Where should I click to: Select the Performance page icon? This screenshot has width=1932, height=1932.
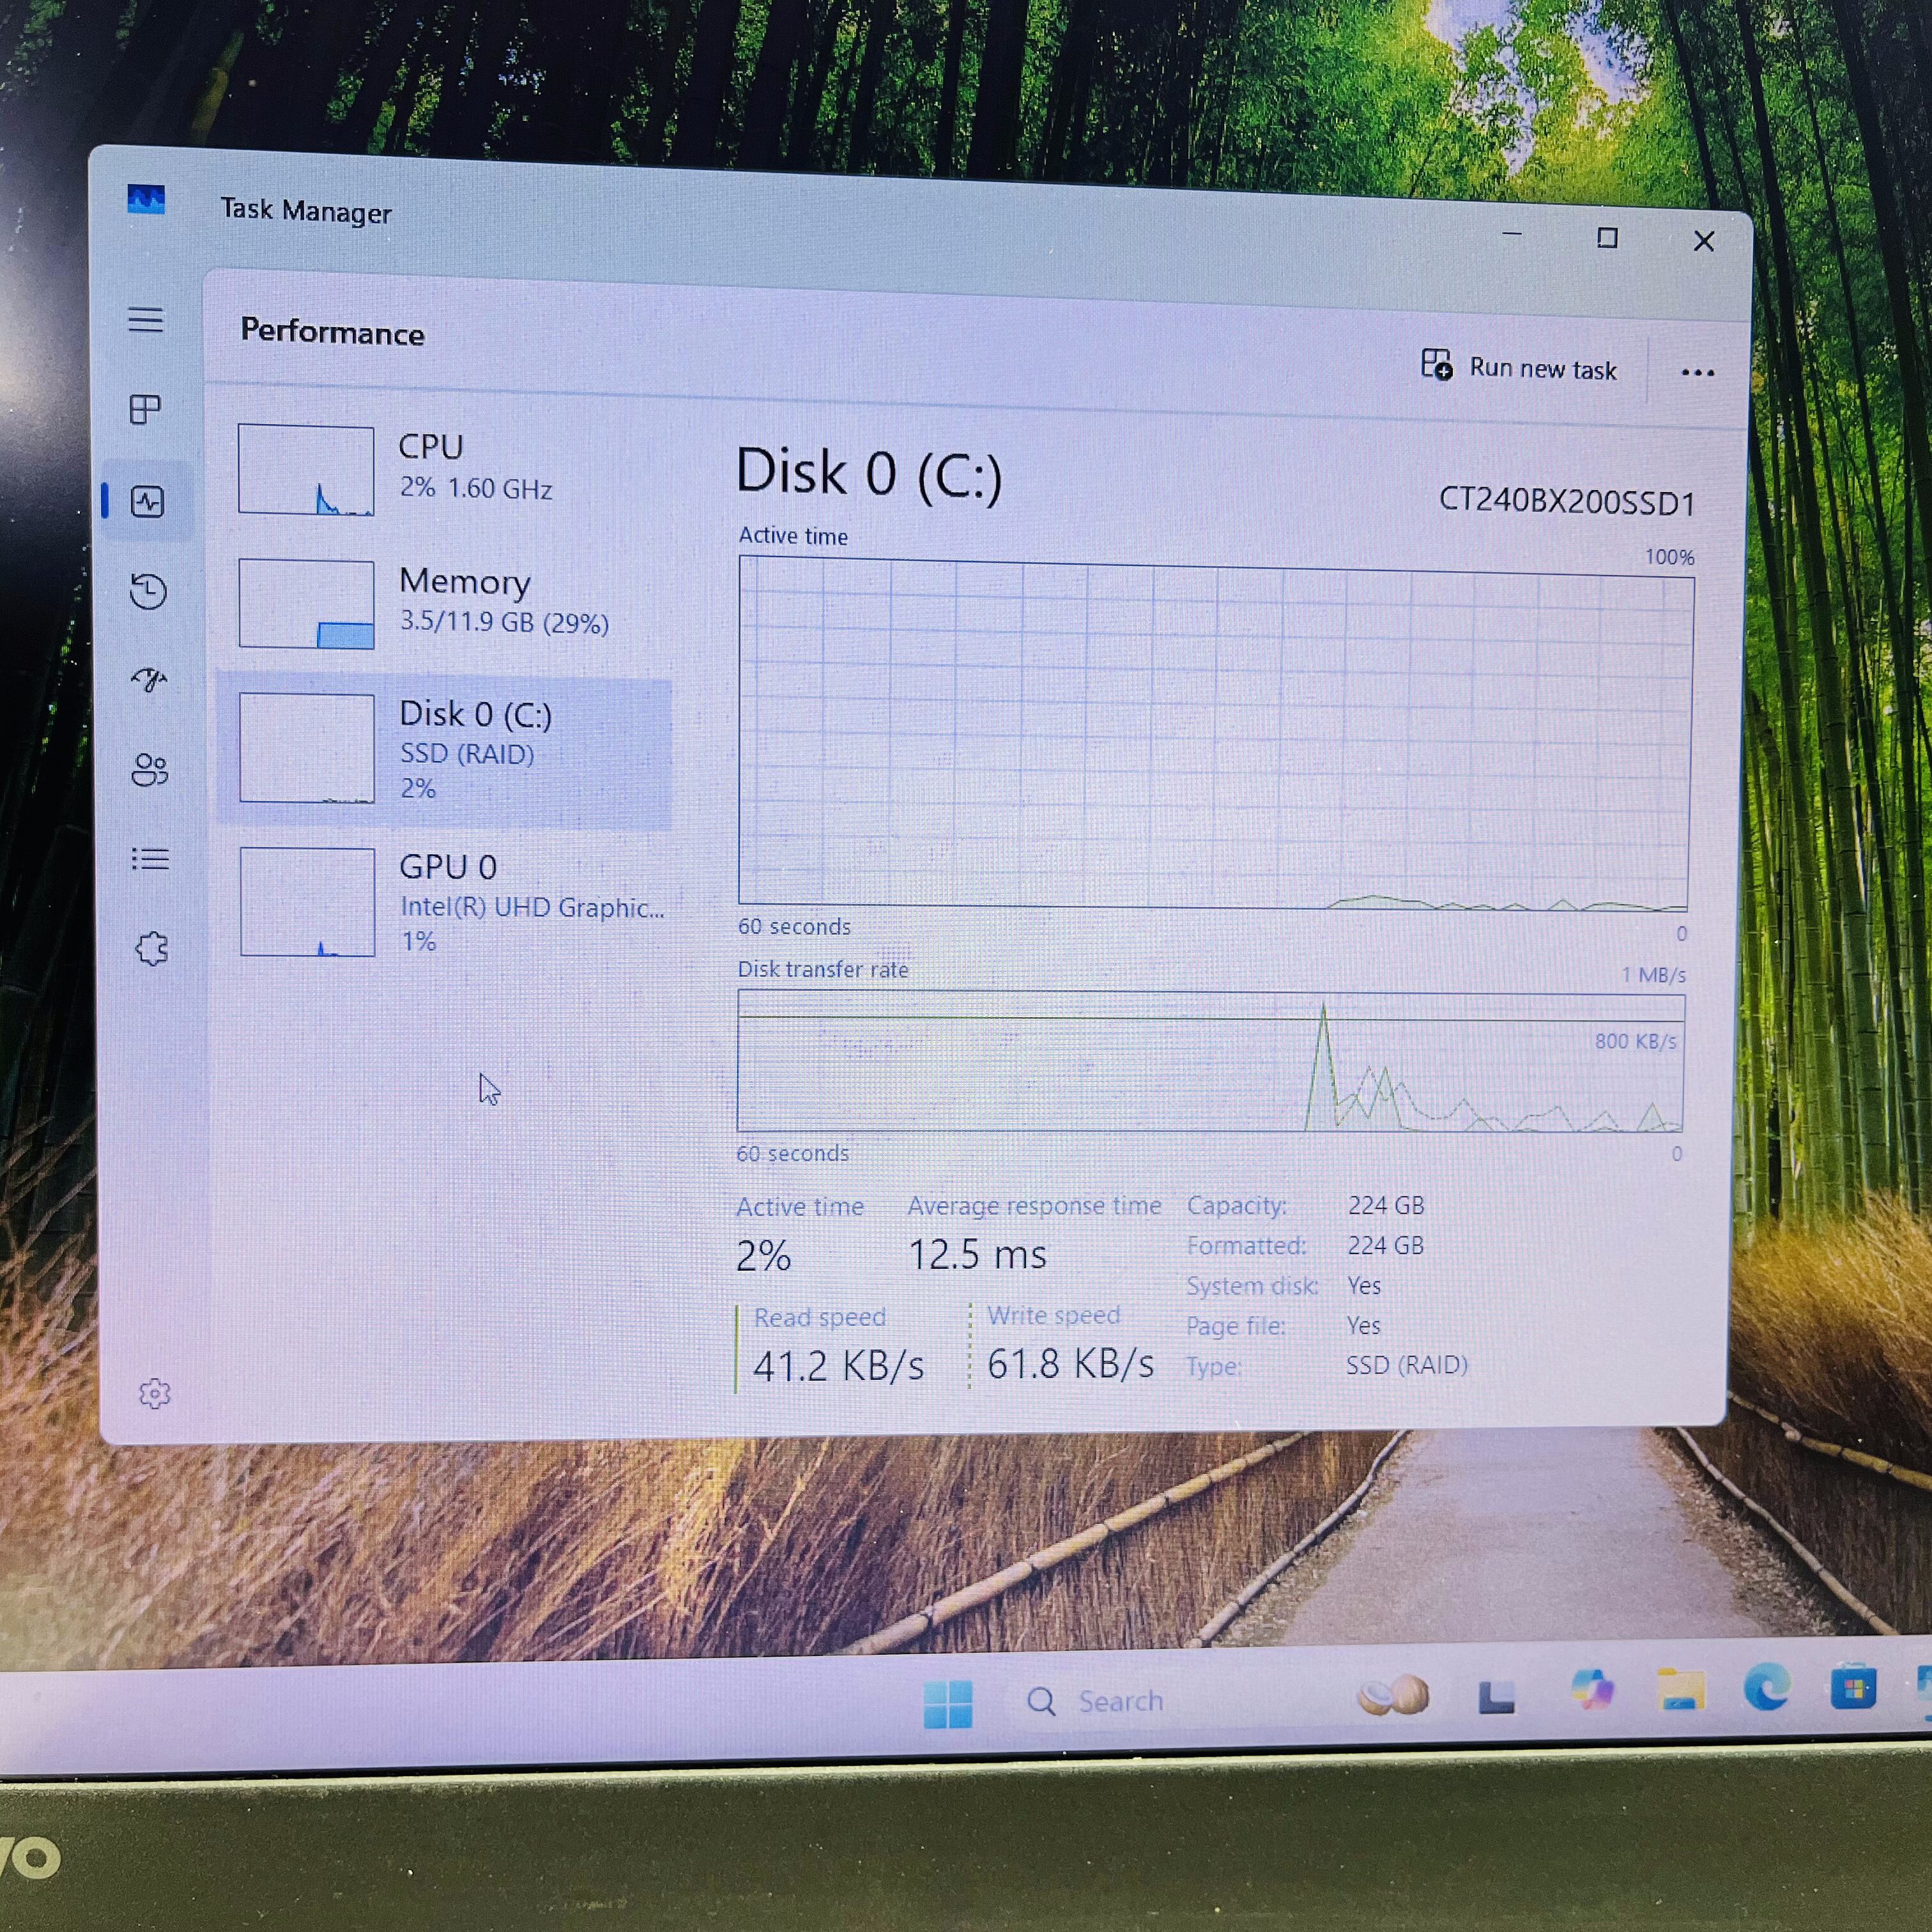point(148,501)
